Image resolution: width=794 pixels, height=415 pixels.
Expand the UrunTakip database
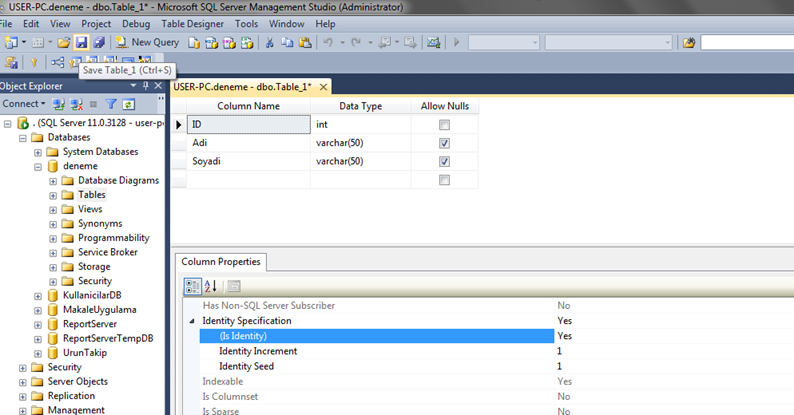click(38, 354)
